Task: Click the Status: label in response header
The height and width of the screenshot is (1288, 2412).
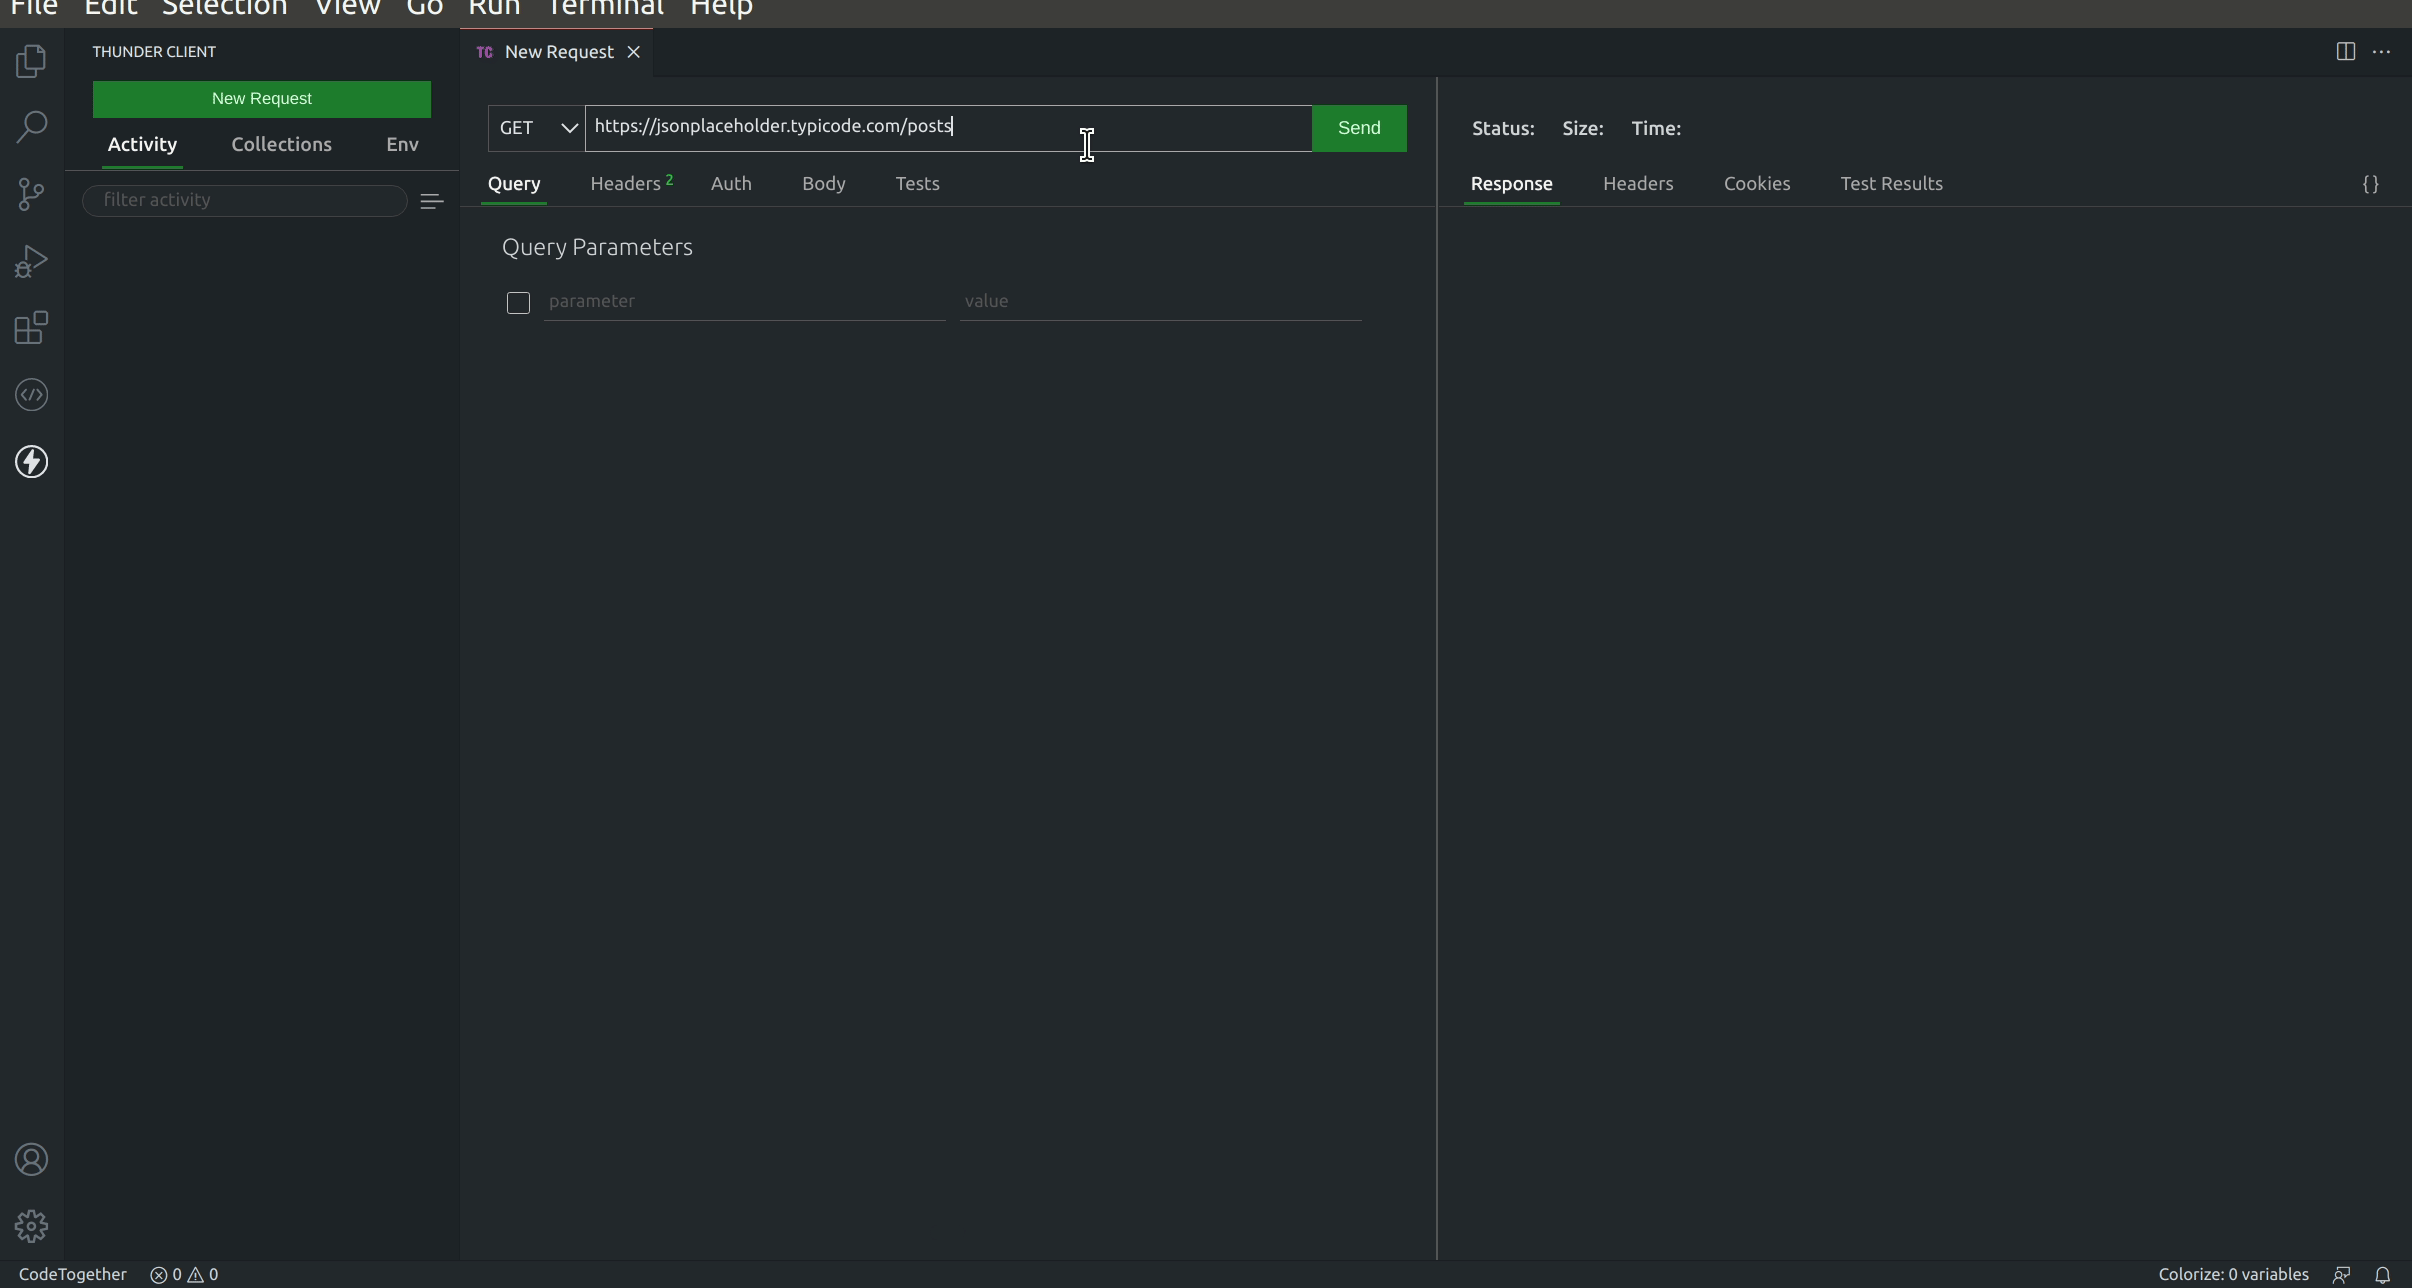Action: [1502, 129]
